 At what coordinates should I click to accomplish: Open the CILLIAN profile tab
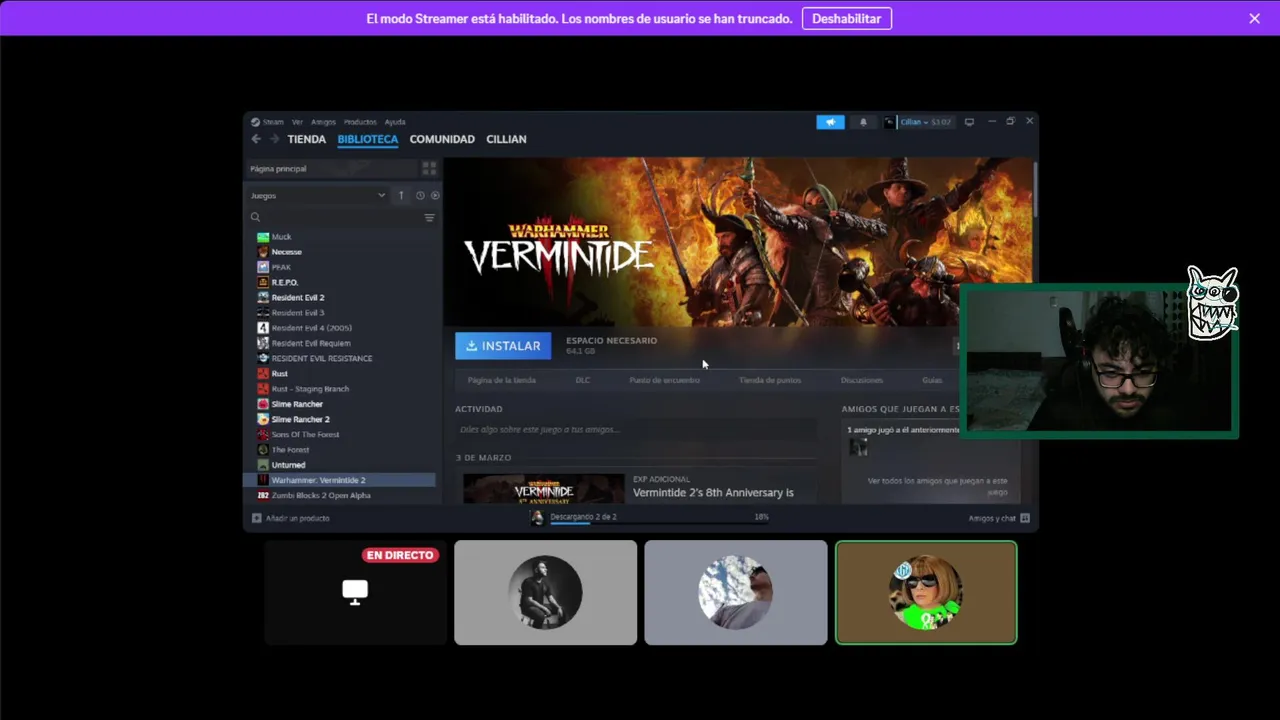tap(506, 139)
